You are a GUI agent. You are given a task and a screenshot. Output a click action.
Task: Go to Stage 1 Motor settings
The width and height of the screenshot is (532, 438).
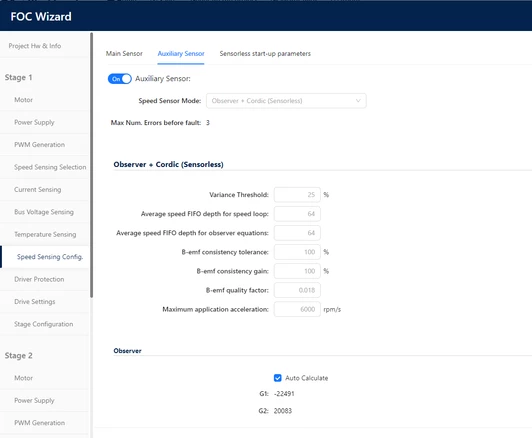click(23, 100)
